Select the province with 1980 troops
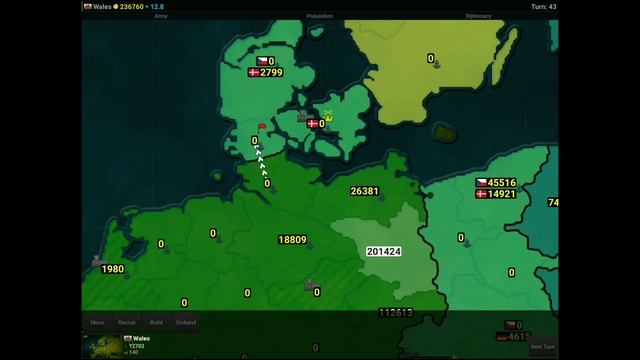The height and width of the screenshot is (360, 640). [113, 269]
